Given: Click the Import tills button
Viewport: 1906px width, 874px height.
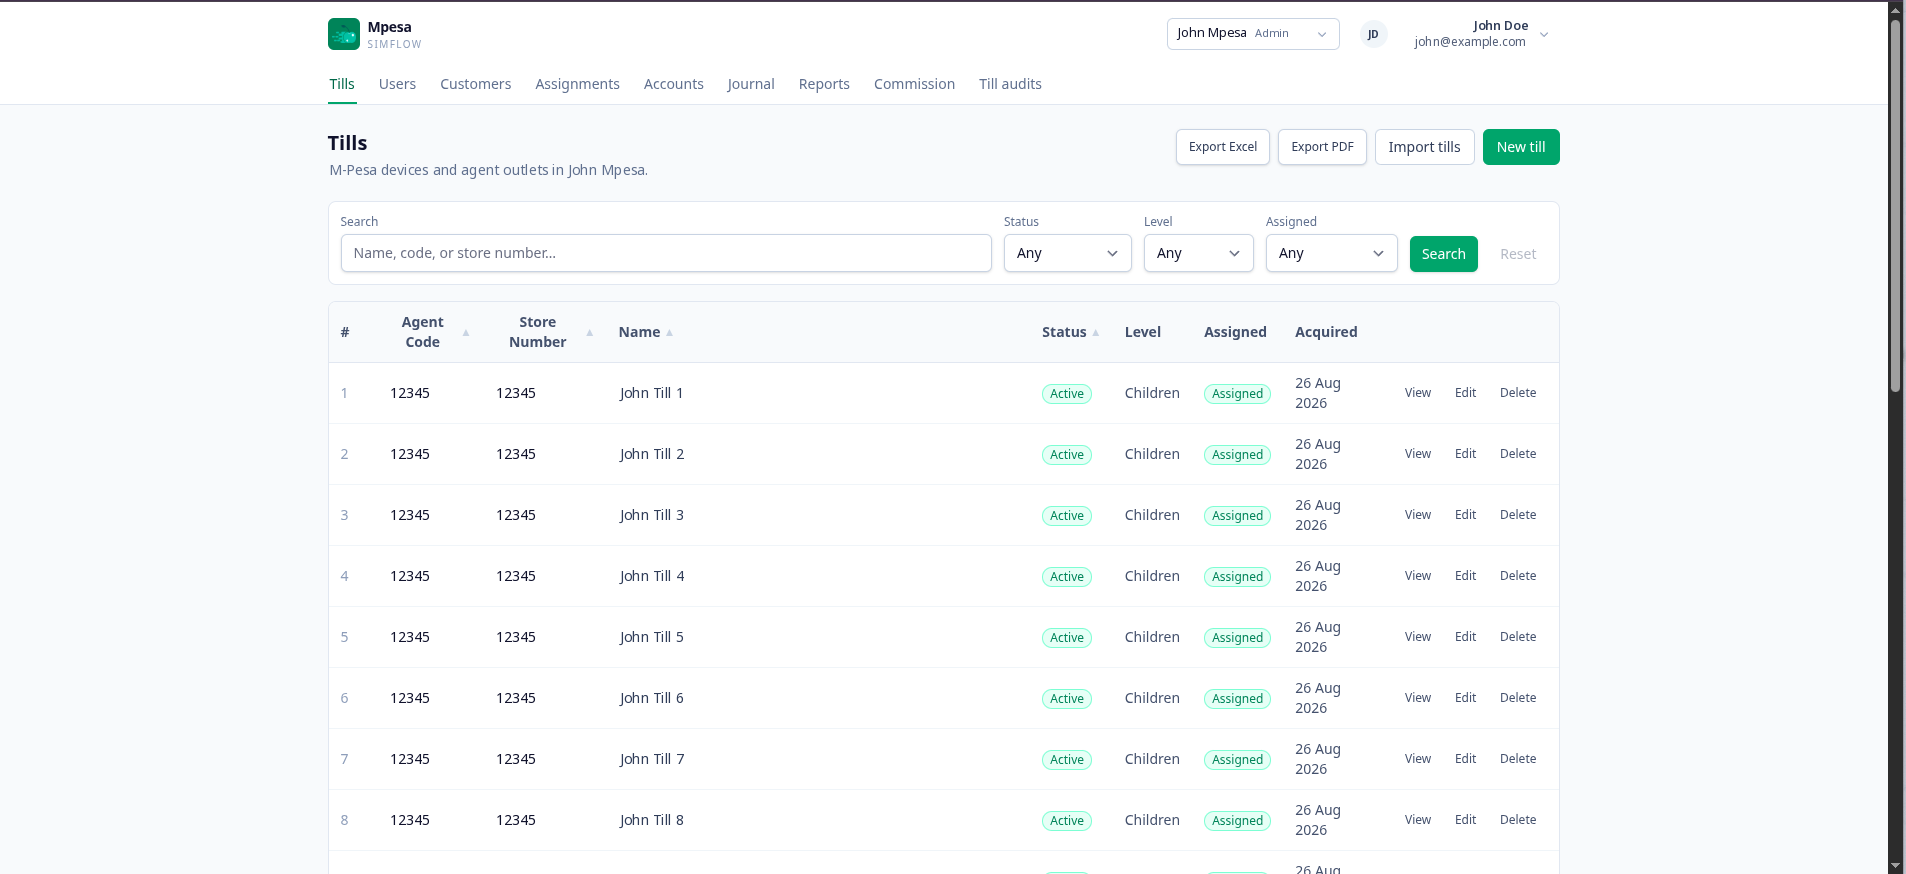Looking at the screenshot, I should 1424,147.
